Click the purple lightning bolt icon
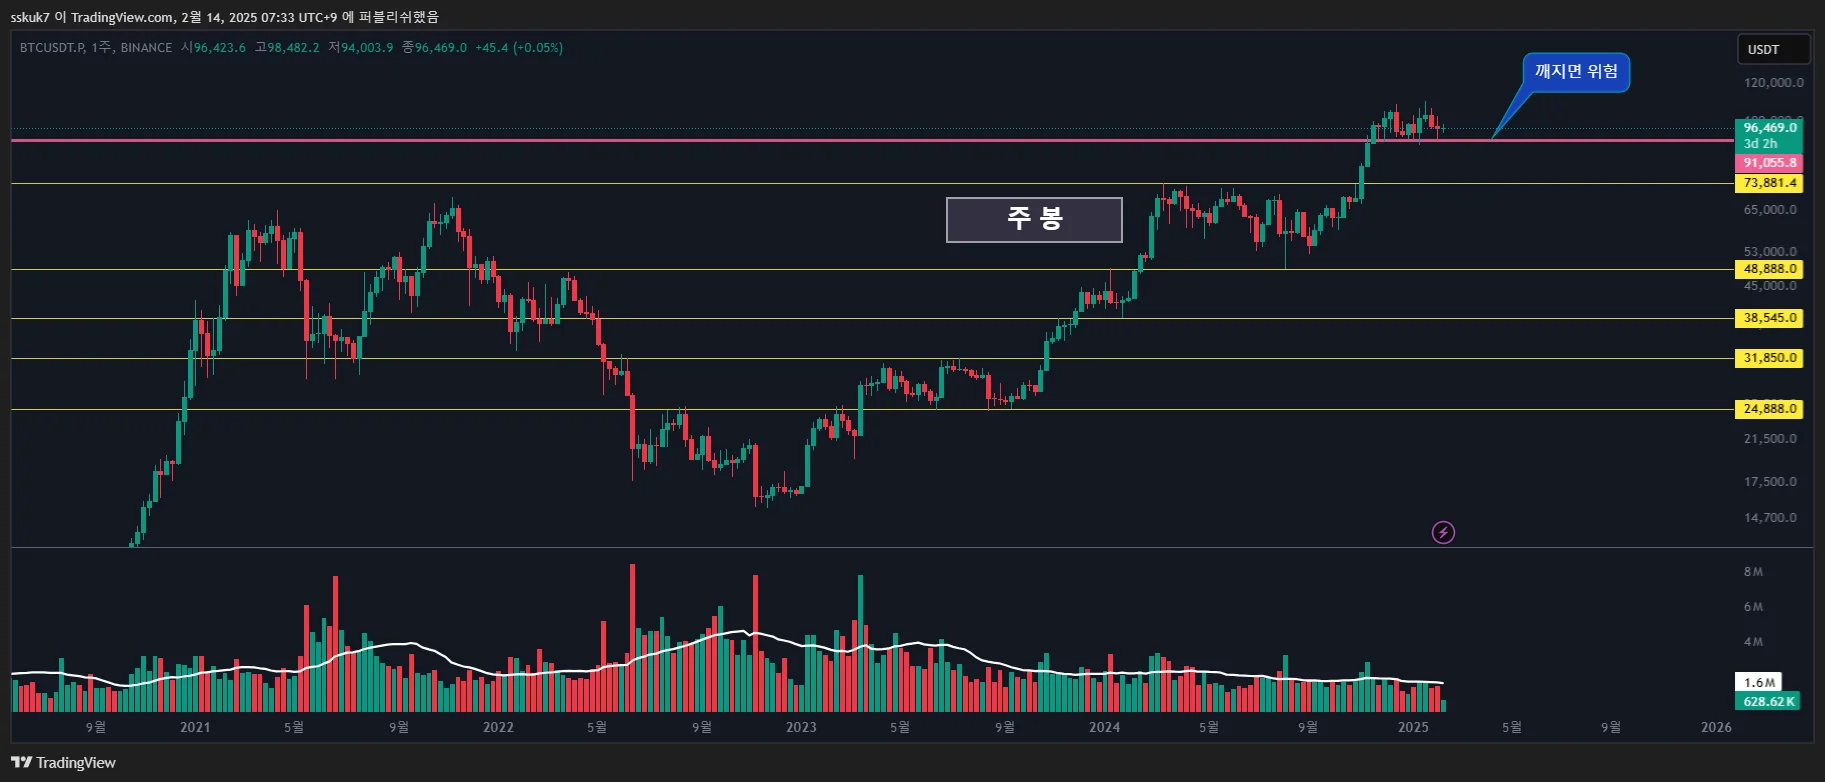The width and height of the screenshot is (1825, 782). [x=1443, y=533]
